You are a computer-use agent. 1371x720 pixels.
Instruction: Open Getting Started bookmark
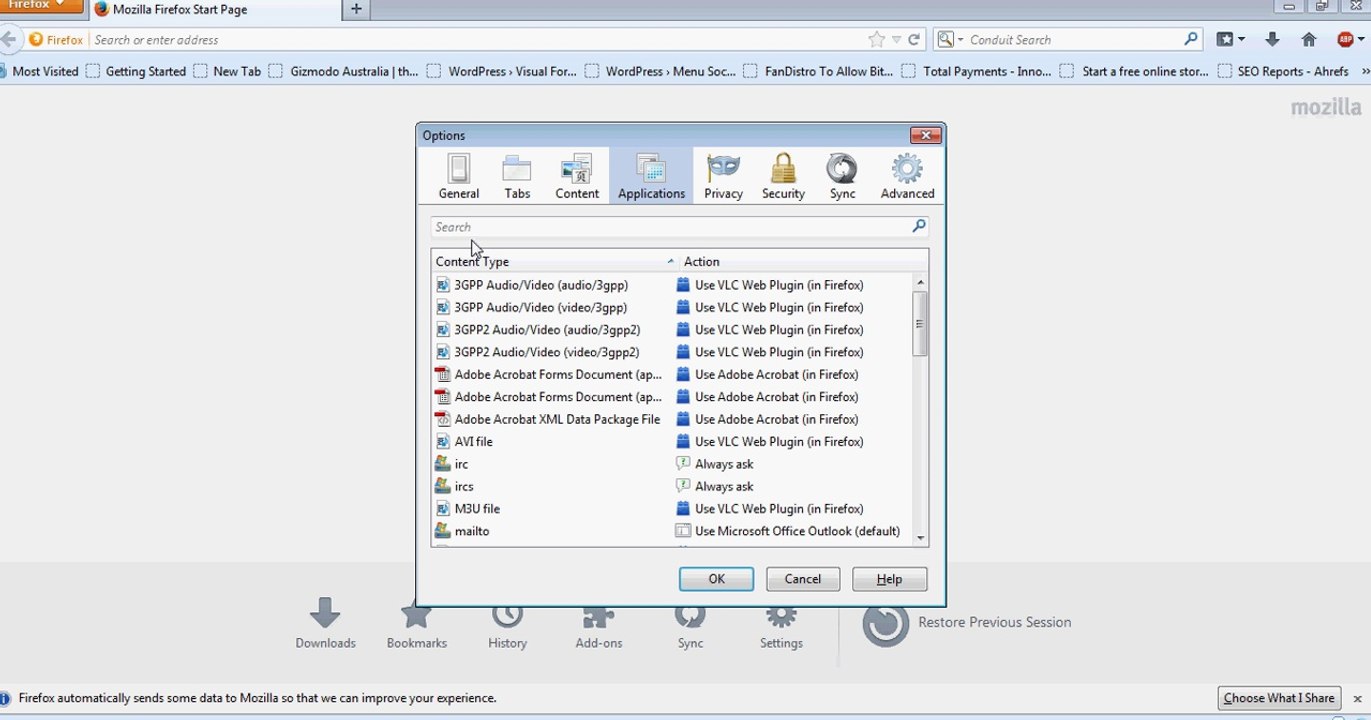pyautogui.click(x=136, y=71)
